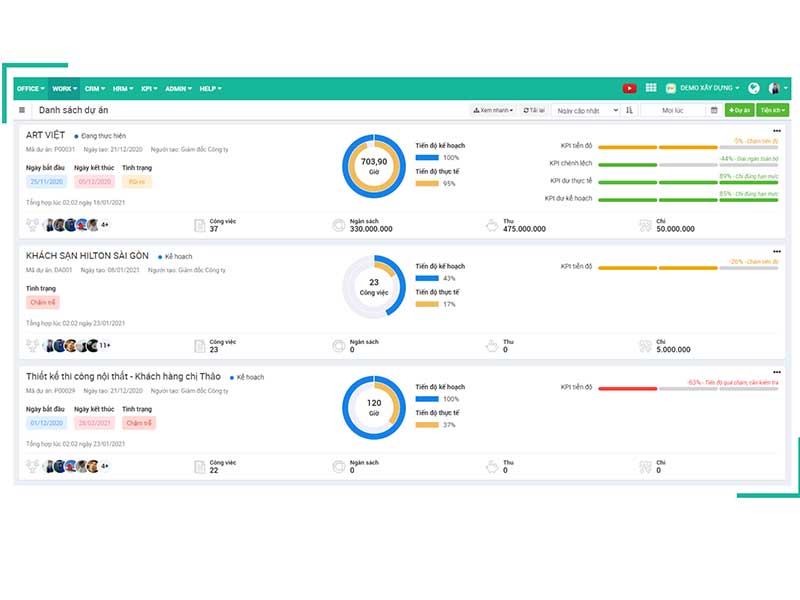
Task: Open the Tiện ích dropdown button
Action: click(x=772, y=110)
